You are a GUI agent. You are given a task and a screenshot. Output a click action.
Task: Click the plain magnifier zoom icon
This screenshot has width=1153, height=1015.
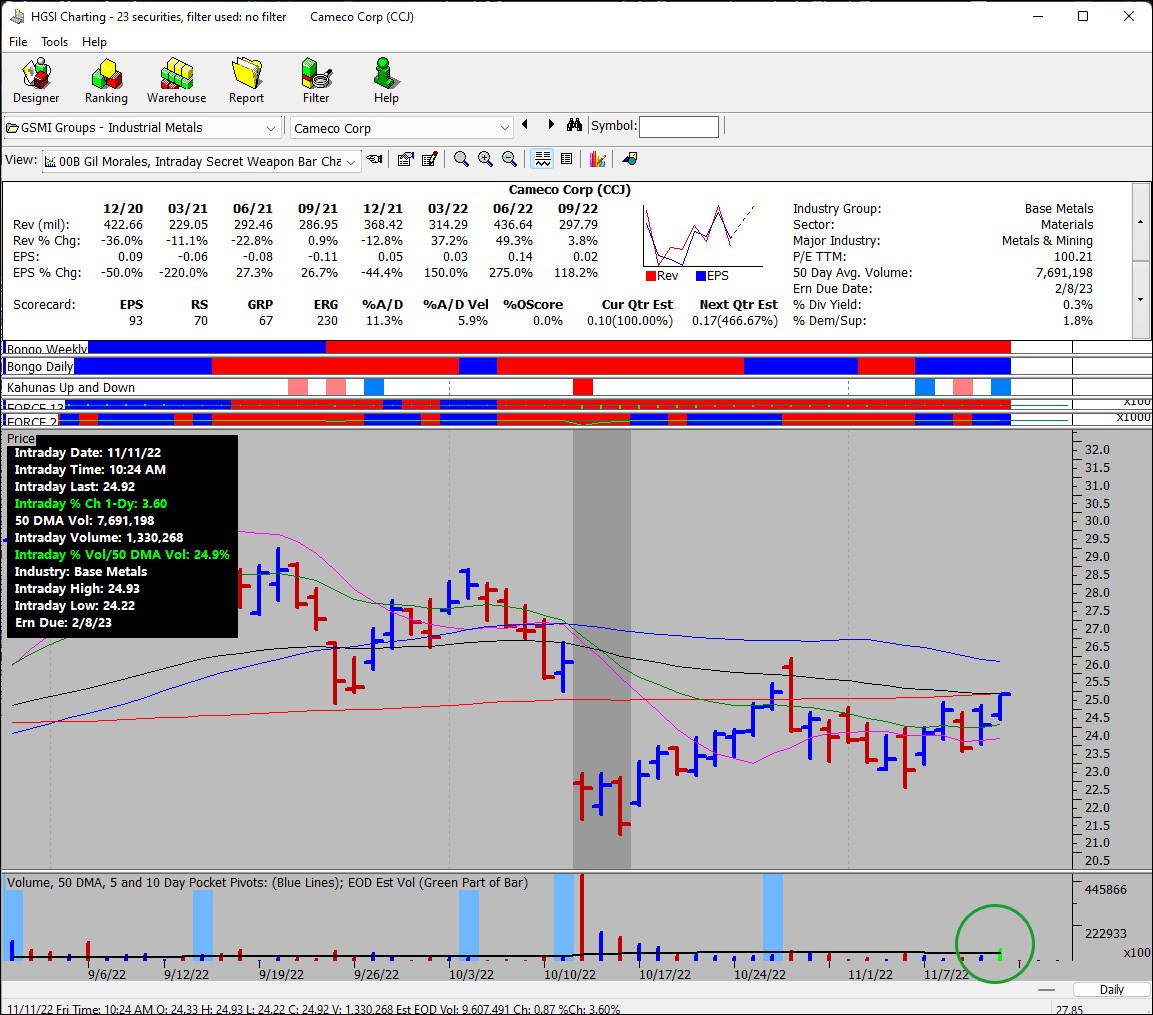461,159
